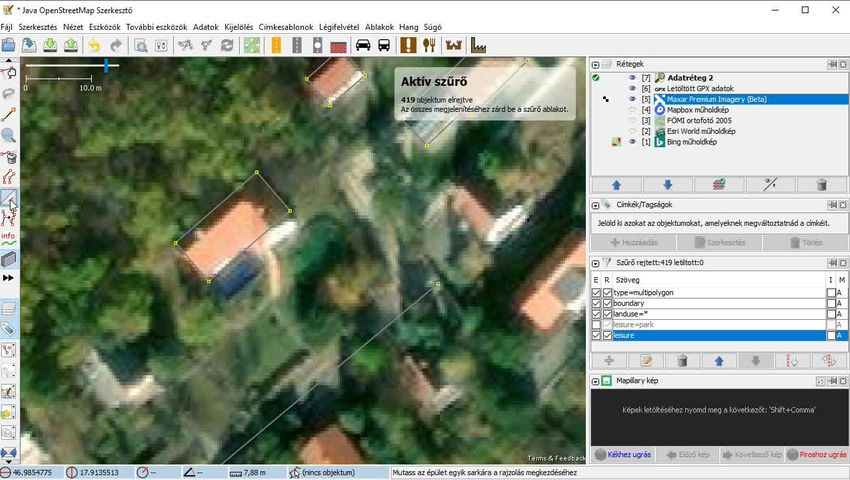Move selected layer down with blue arrow

(x=667, y=185)
